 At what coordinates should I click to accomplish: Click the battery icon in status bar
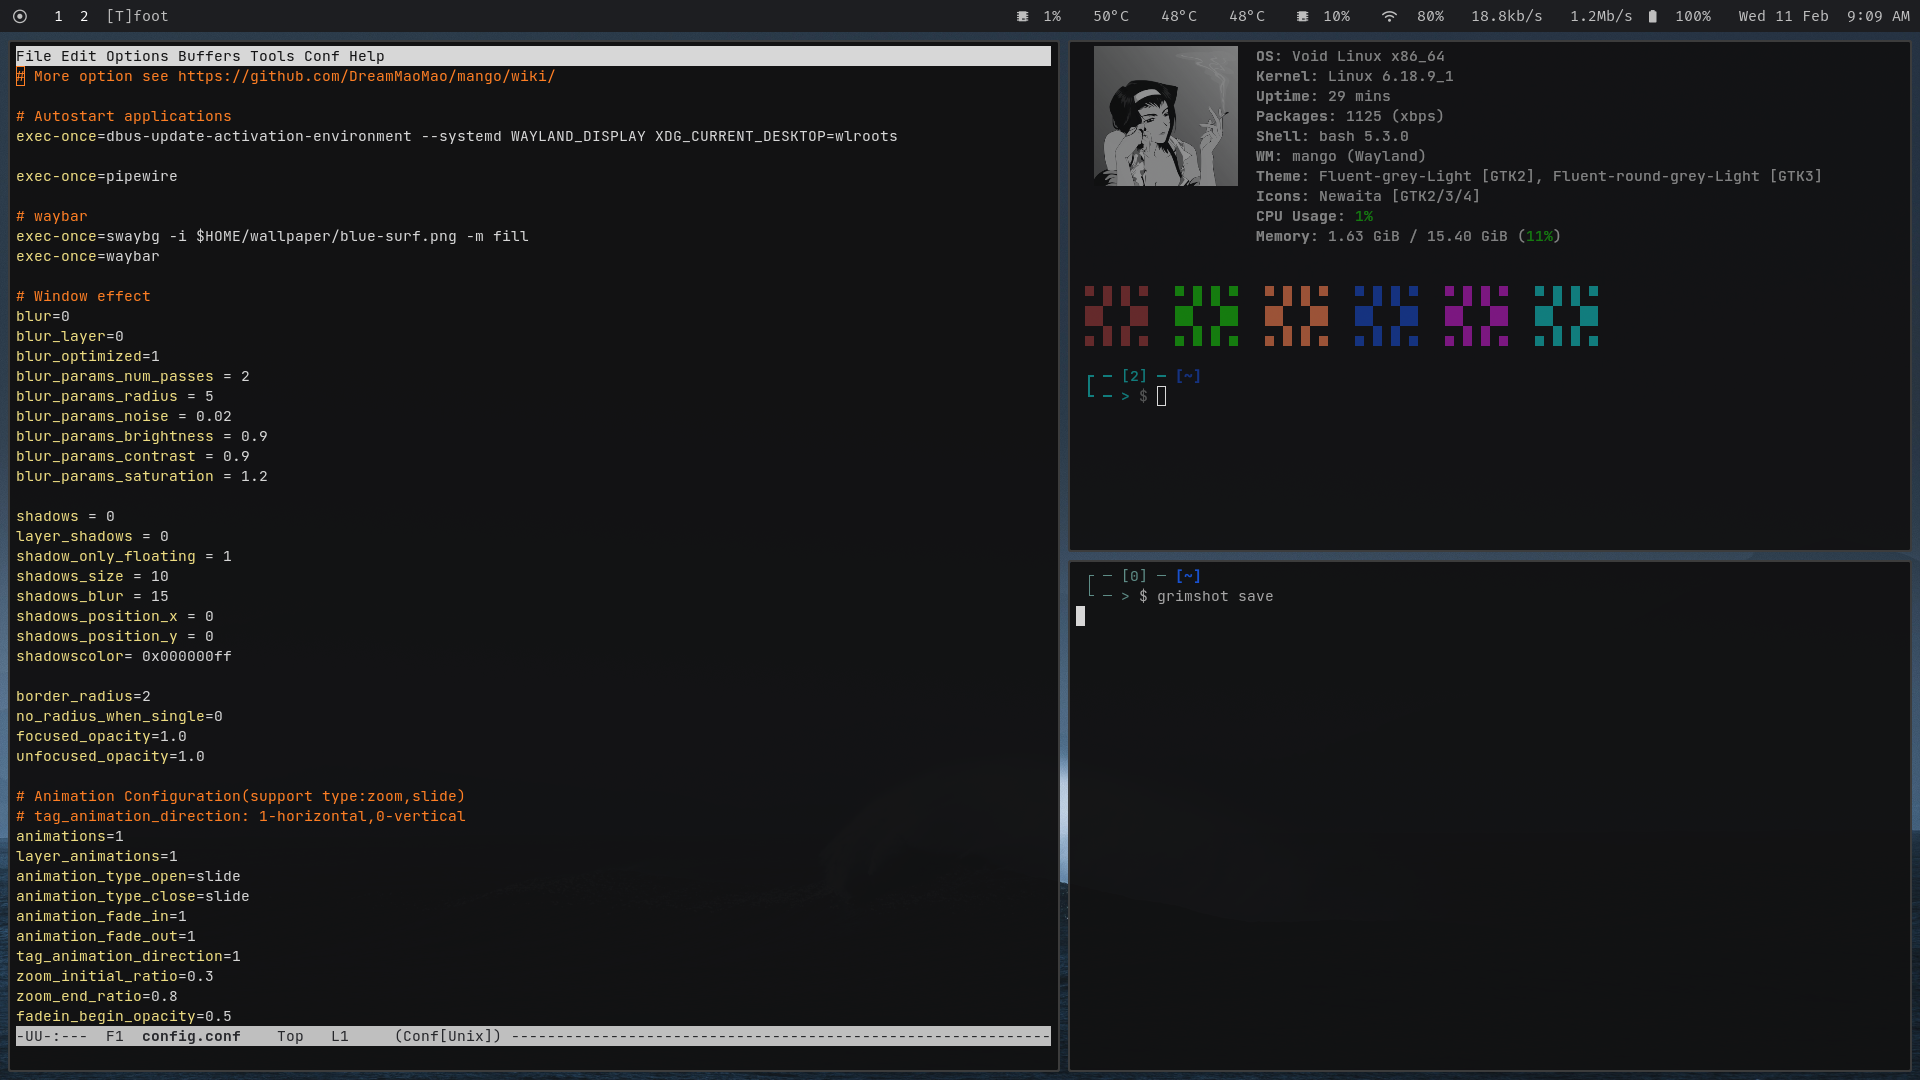coord(1653,16)
